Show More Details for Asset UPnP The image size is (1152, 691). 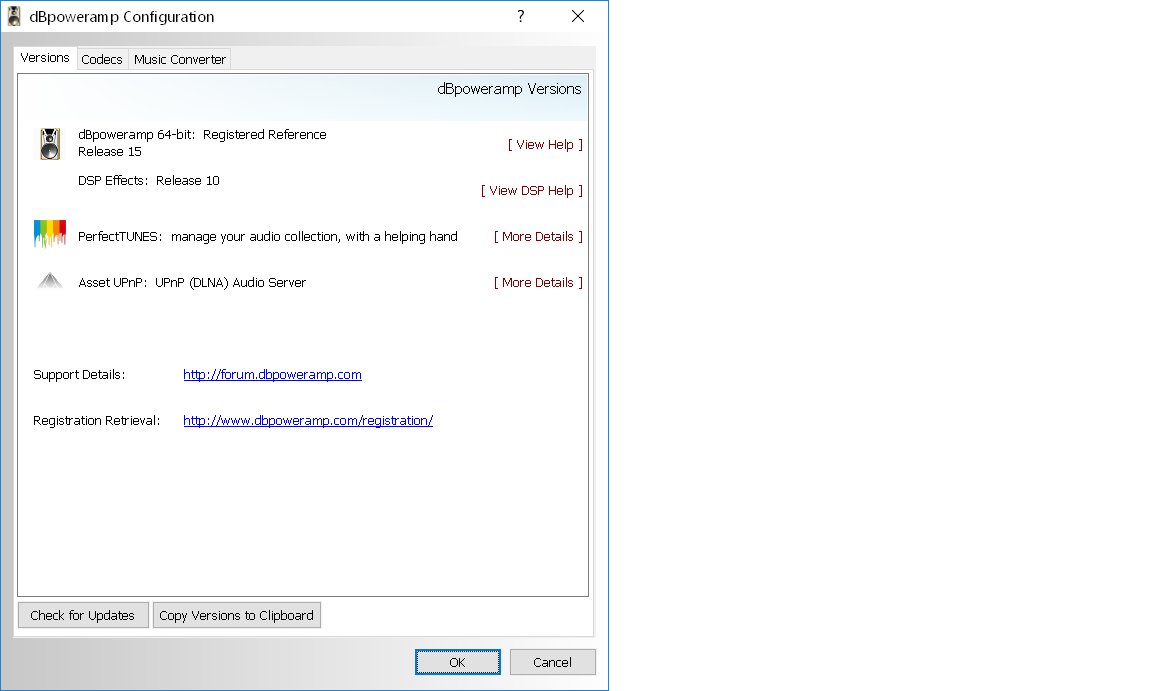pyautogui.click(x=538, y=282)
